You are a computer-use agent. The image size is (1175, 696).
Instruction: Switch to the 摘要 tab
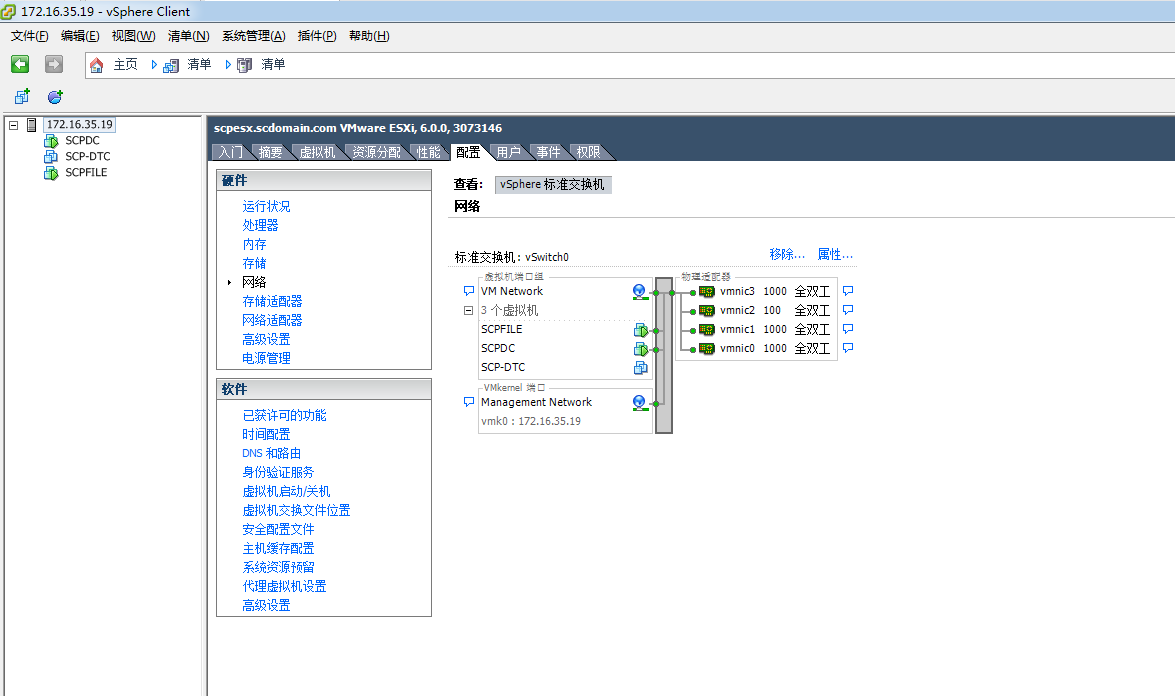(271, 152)
